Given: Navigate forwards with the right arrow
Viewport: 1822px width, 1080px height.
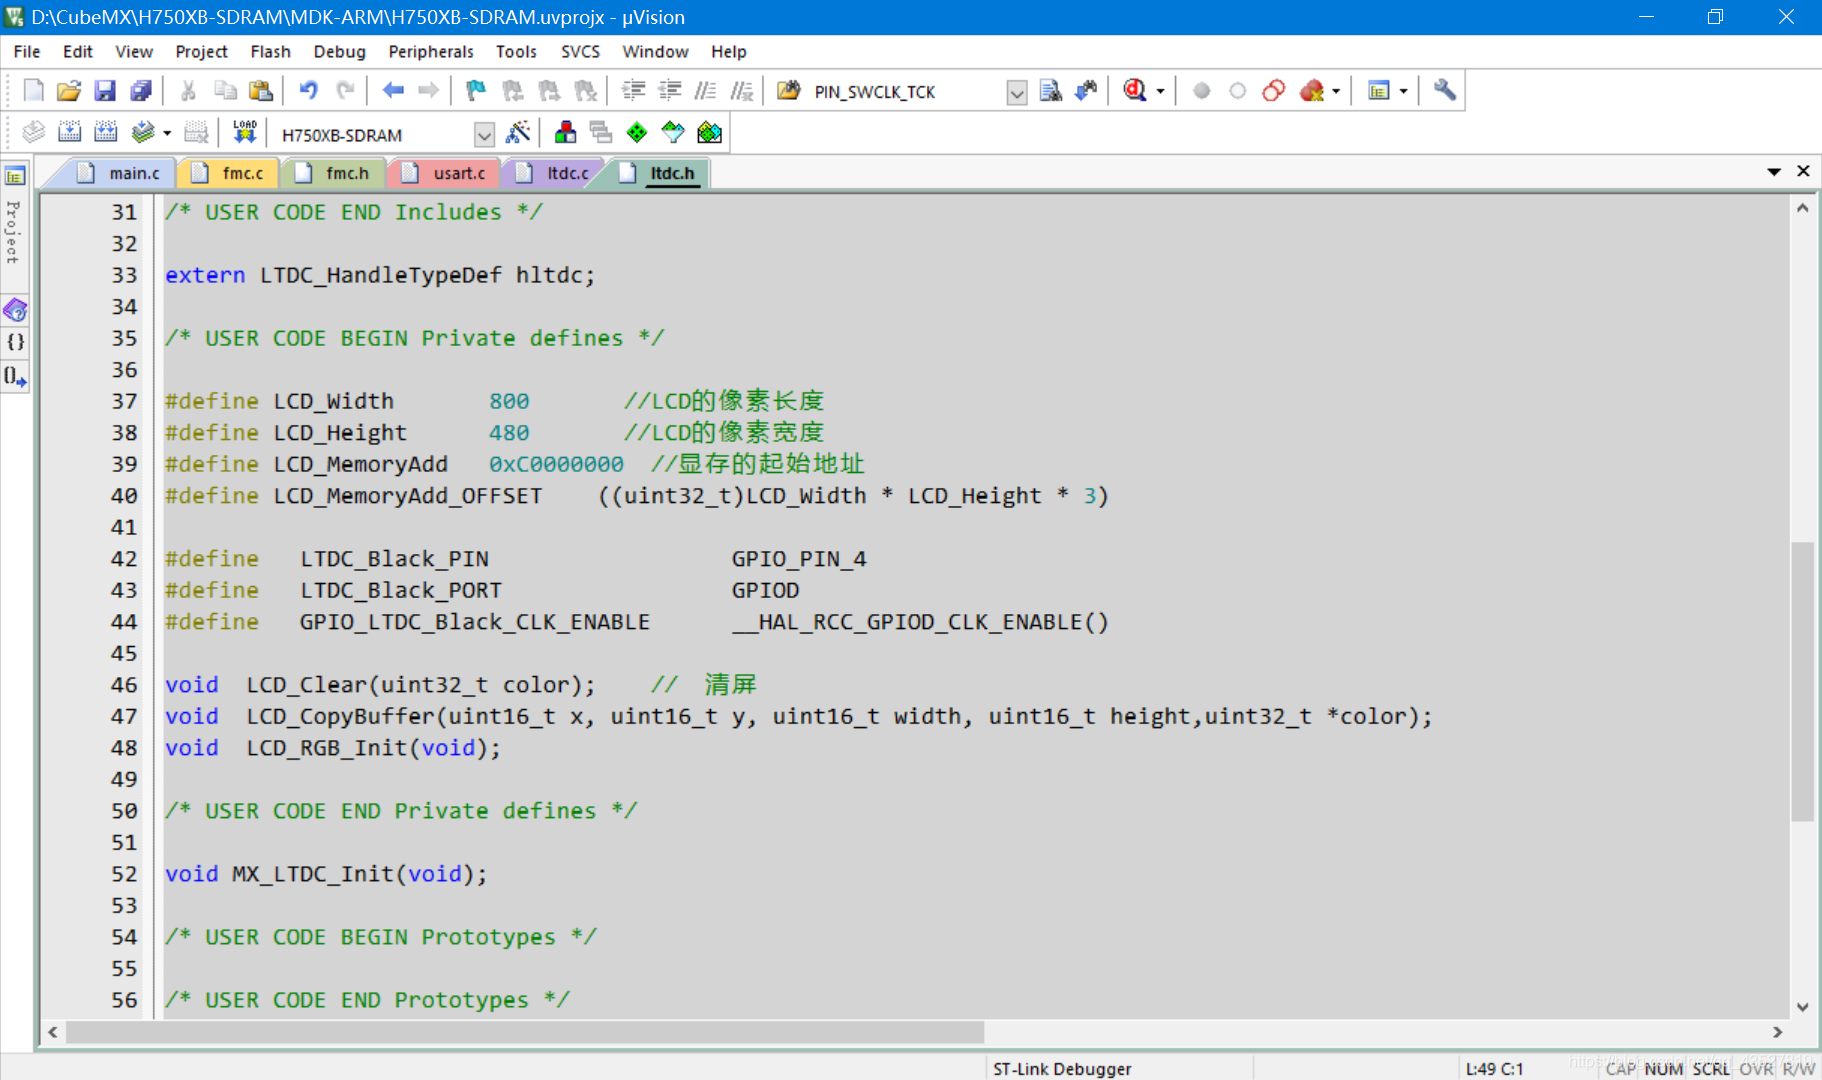Looking at the screenshot, I should [x=429, y=91].
